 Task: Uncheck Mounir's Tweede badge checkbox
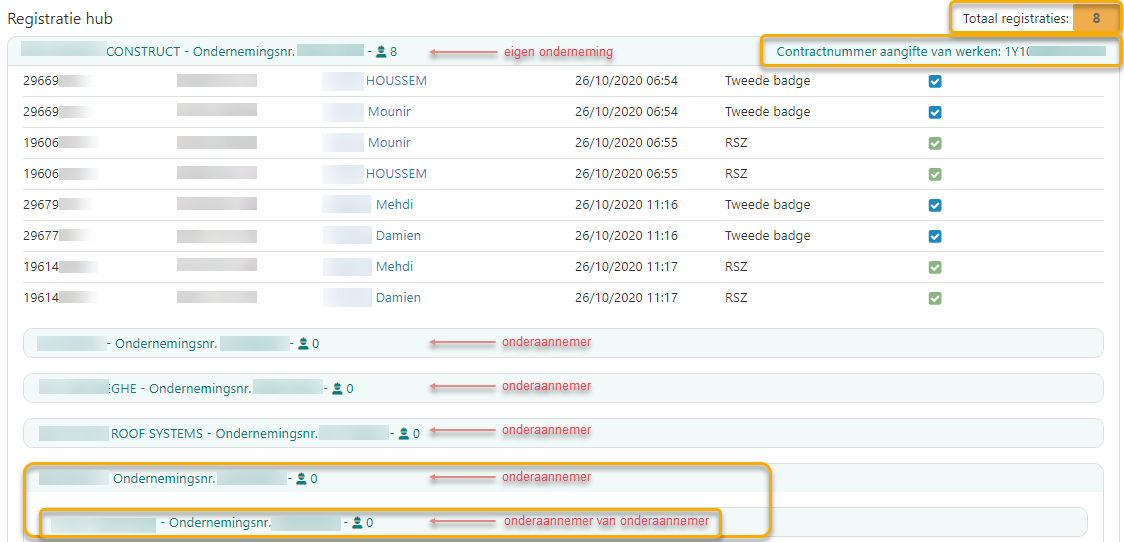(935, 112)
